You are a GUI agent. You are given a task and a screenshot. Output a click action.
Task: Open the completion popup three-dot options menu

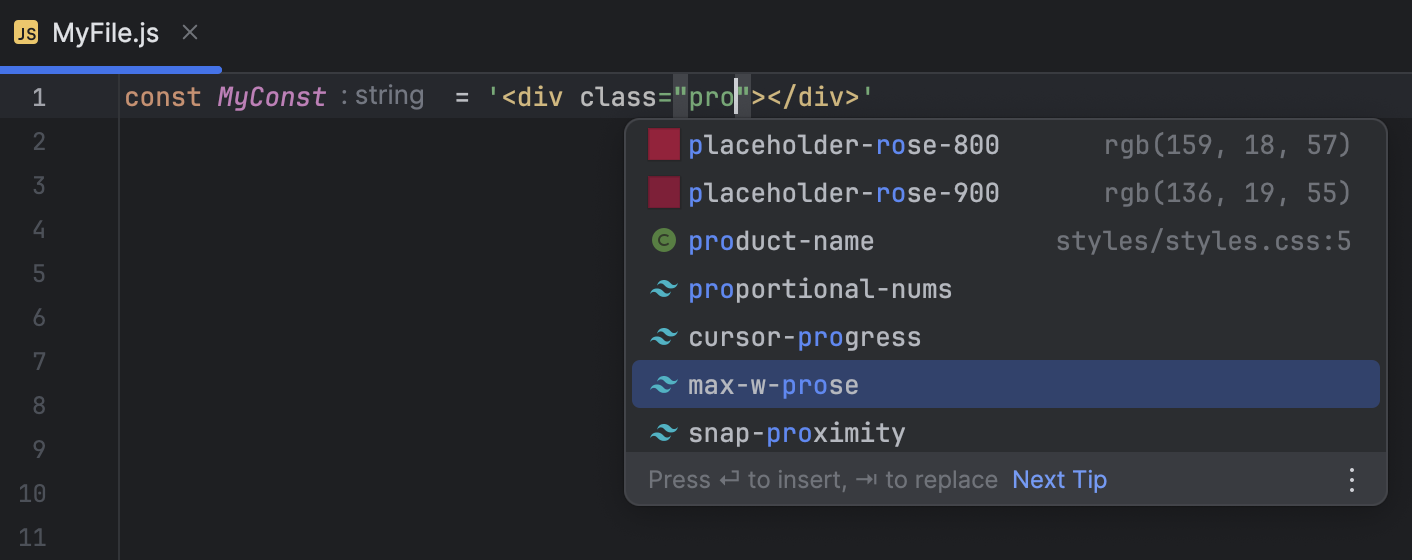coord(1352,480)
